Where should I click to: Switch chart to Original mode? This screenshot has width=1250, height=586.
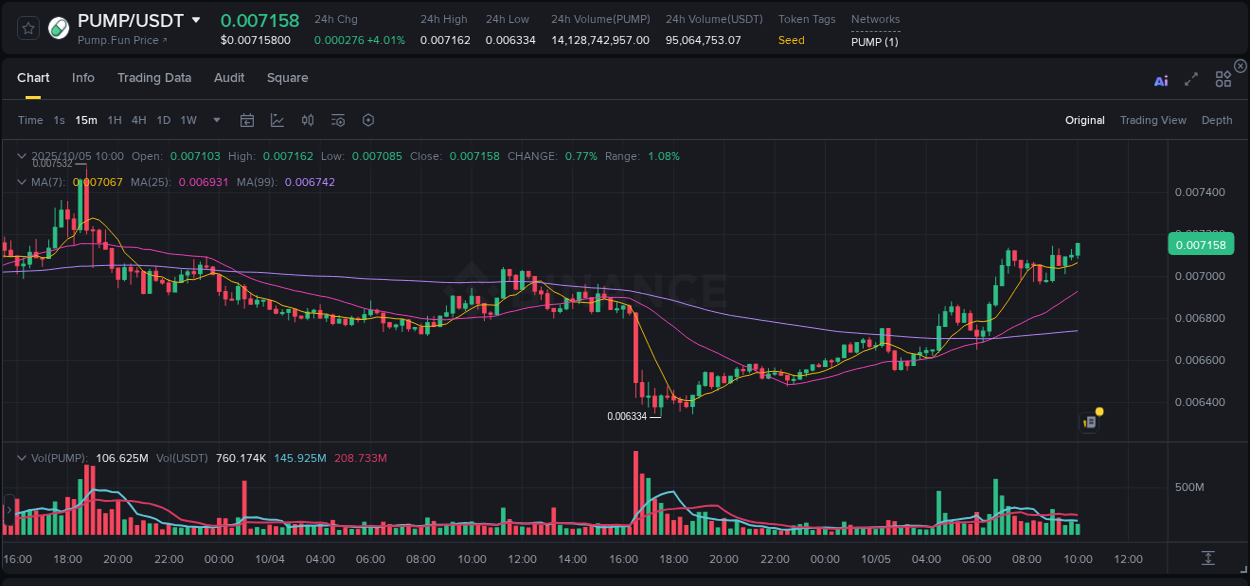tap(1085, 120)
